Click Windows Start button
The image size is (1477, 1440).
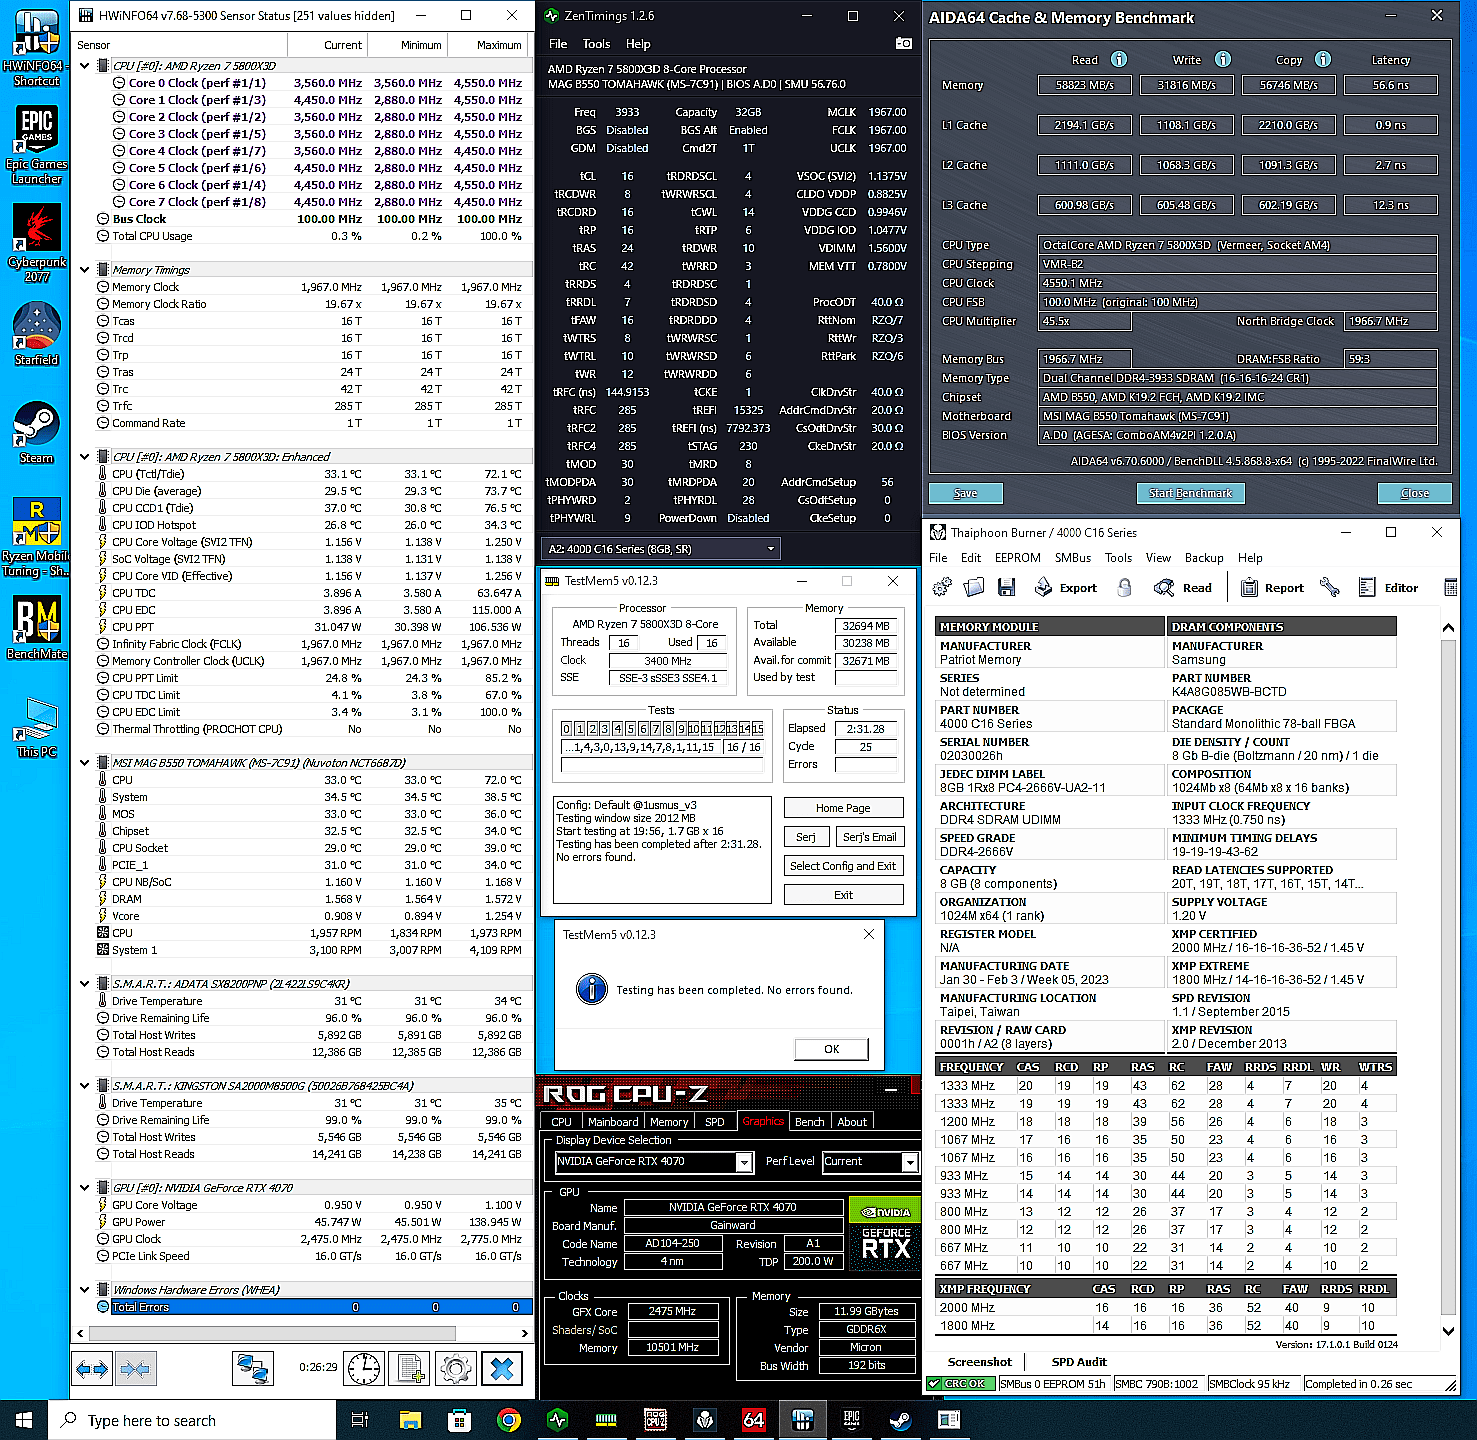pyautogui.click(x=24, y=1420)
